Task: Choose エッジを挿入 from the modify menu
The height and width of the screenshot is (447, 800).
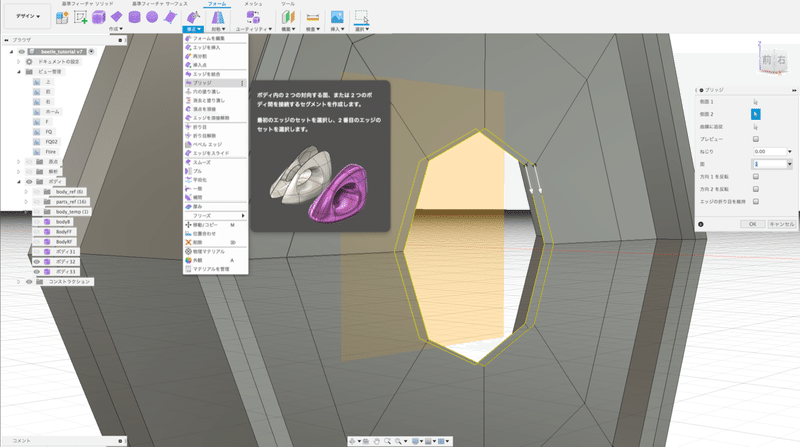Action: tap(215, 47)
